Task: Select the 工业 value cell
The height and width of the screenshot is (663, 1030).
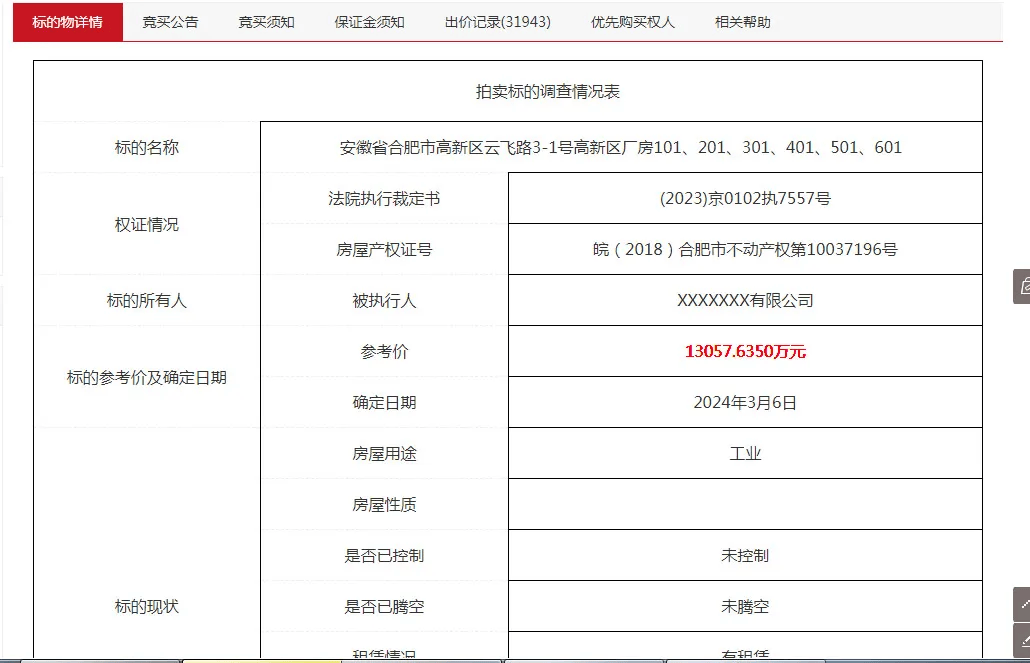Action: [745, 453]
